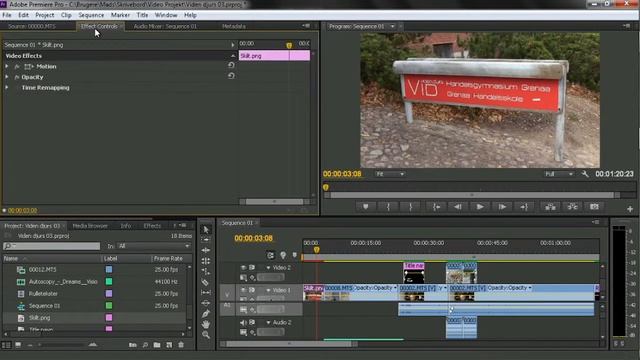Click New Bin icon in the Project panel
The height and width of the screenshot is (360, 640).
click(157, 345)
